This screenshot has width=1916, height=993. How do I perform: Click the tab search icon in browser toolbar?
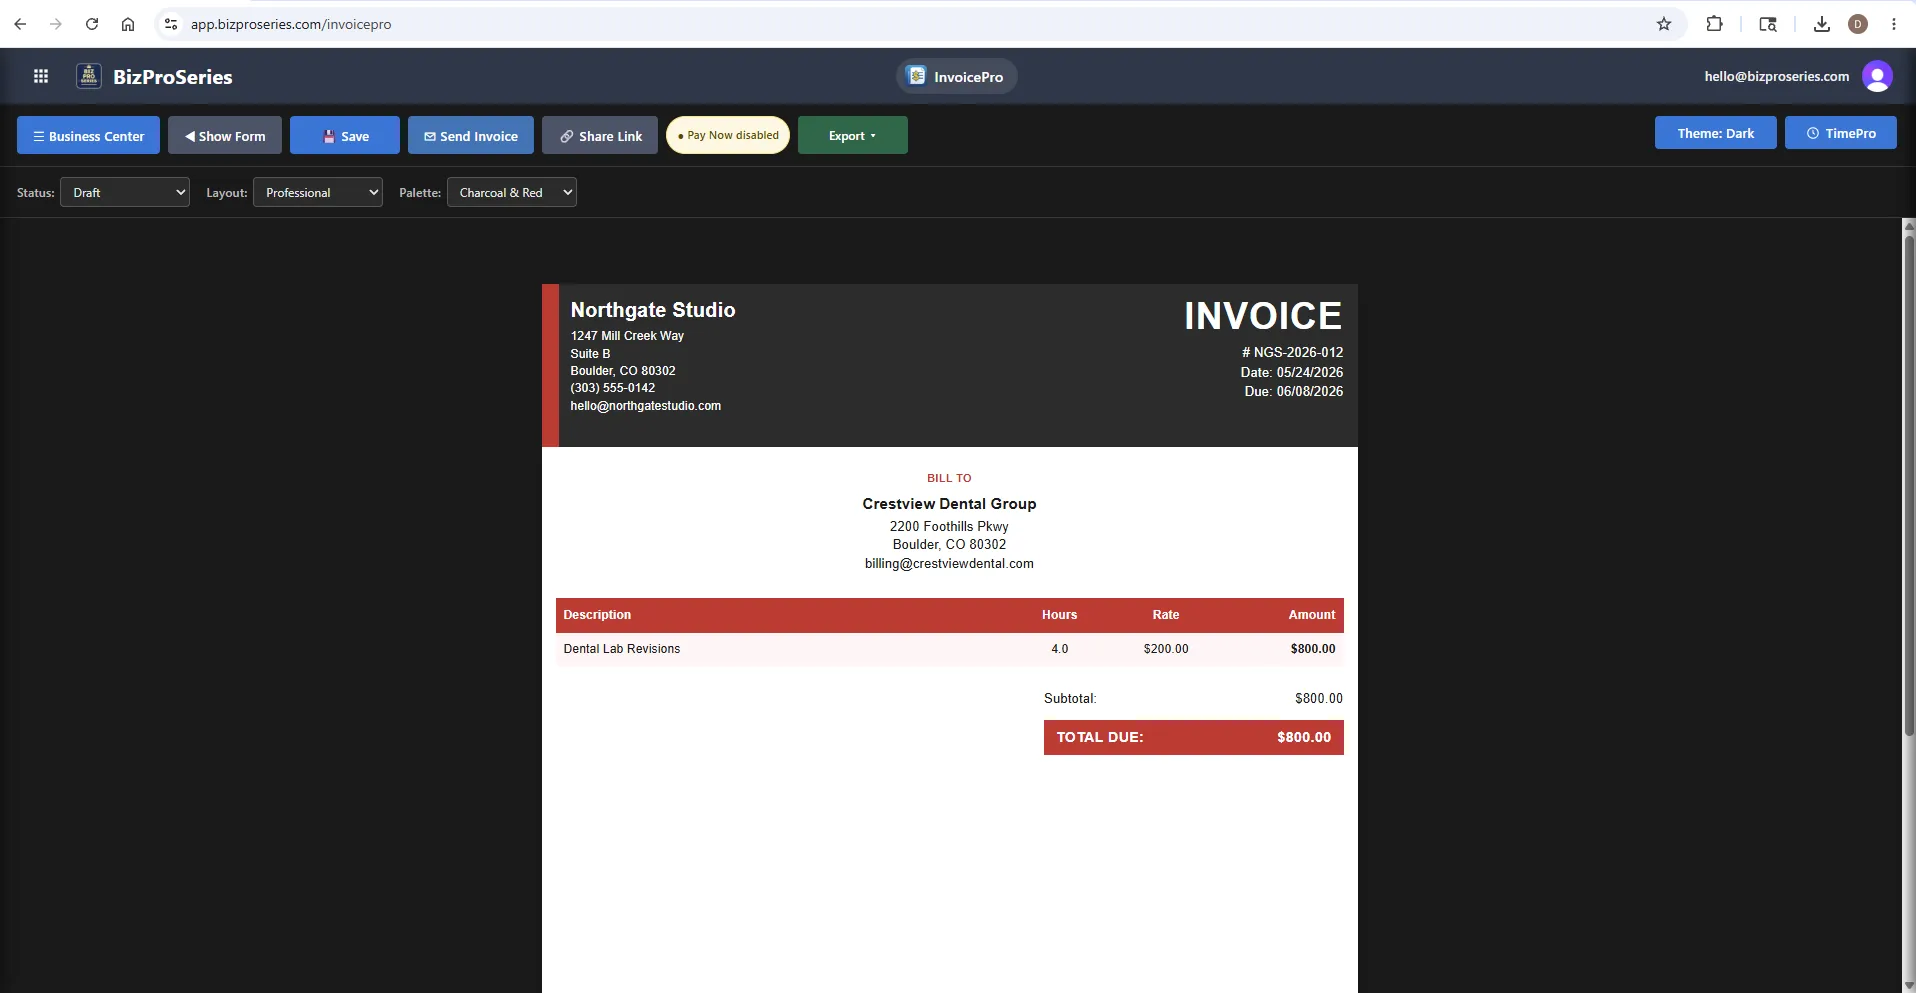coord(1768,24)
